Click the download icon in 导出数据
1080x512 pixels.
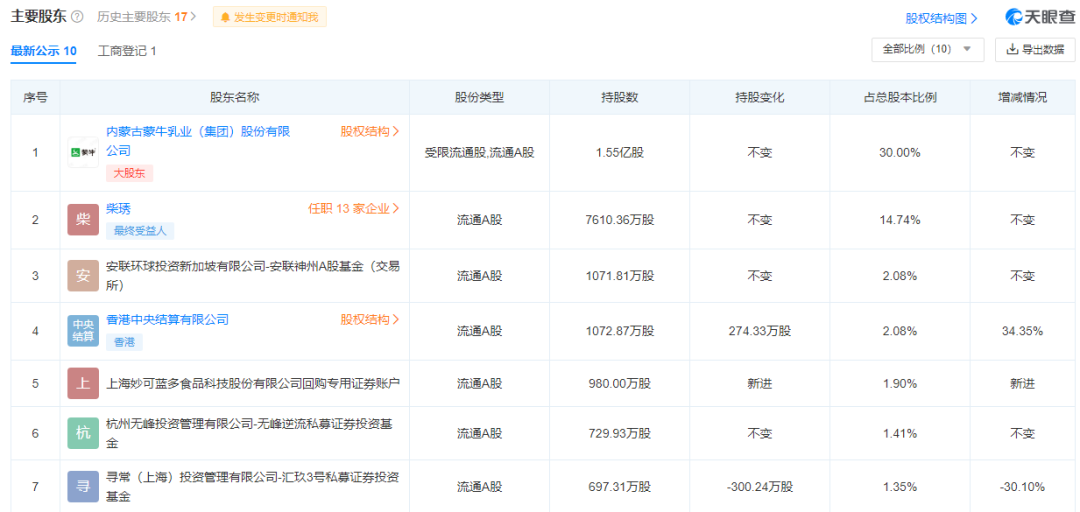coord(1012,50)
